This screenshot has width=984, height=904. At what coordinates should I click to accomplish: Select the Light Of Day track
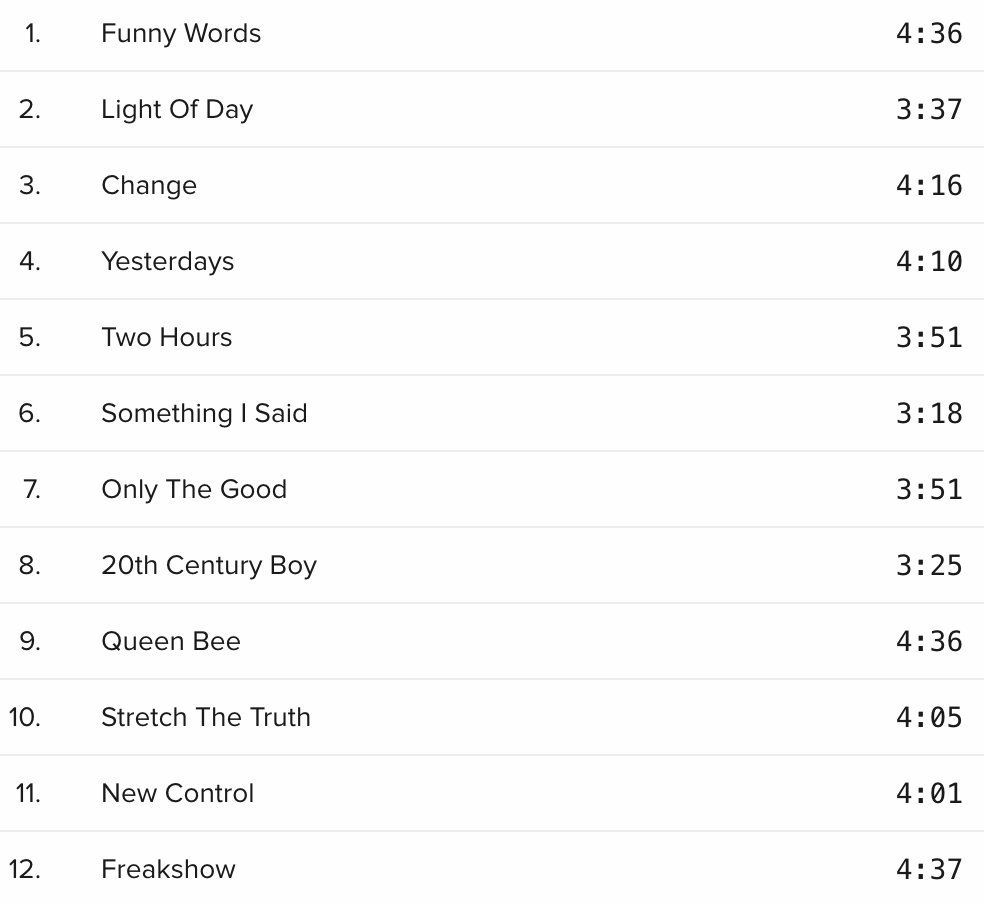click(x=177, y=109)
